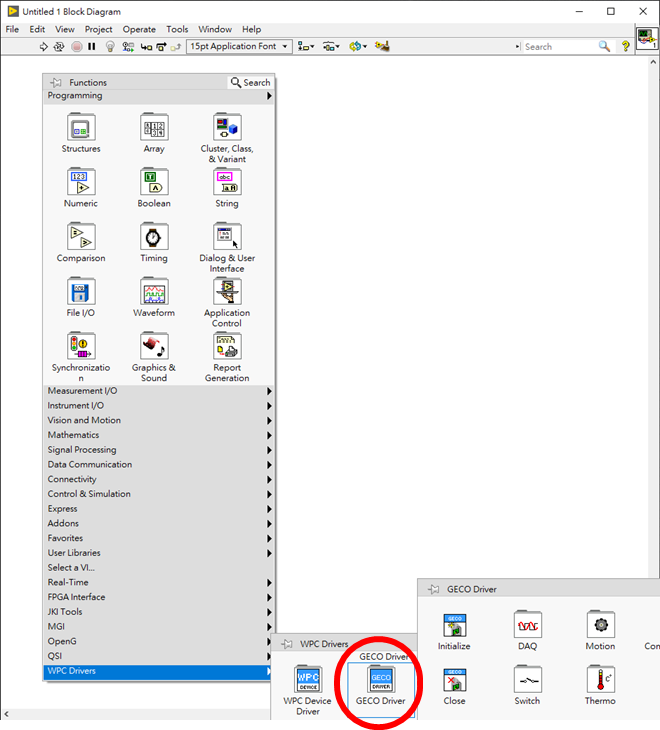Pin the Functions palette with thumbtack
660x730 pixels.
coord(56,83)
